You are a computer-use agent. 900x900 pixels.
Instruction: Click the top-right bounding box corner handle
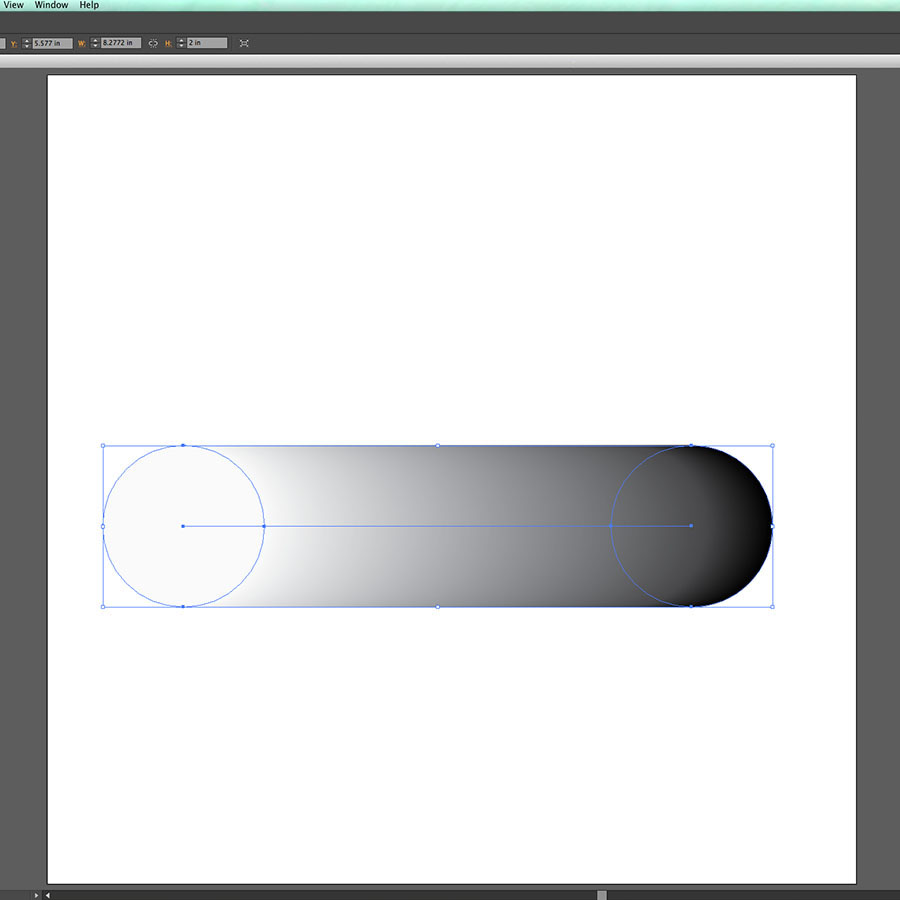pos(773,445)
